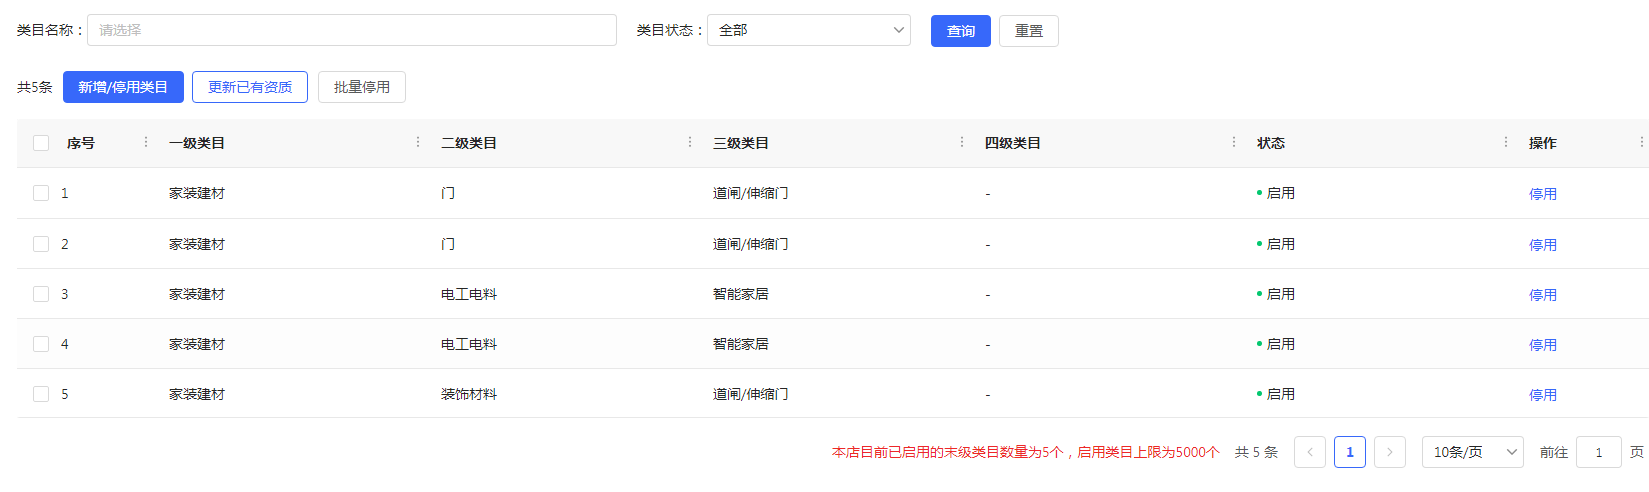Select the checkbox for row 3
The width and height of the screenshot is (1649, 492).
41,294
